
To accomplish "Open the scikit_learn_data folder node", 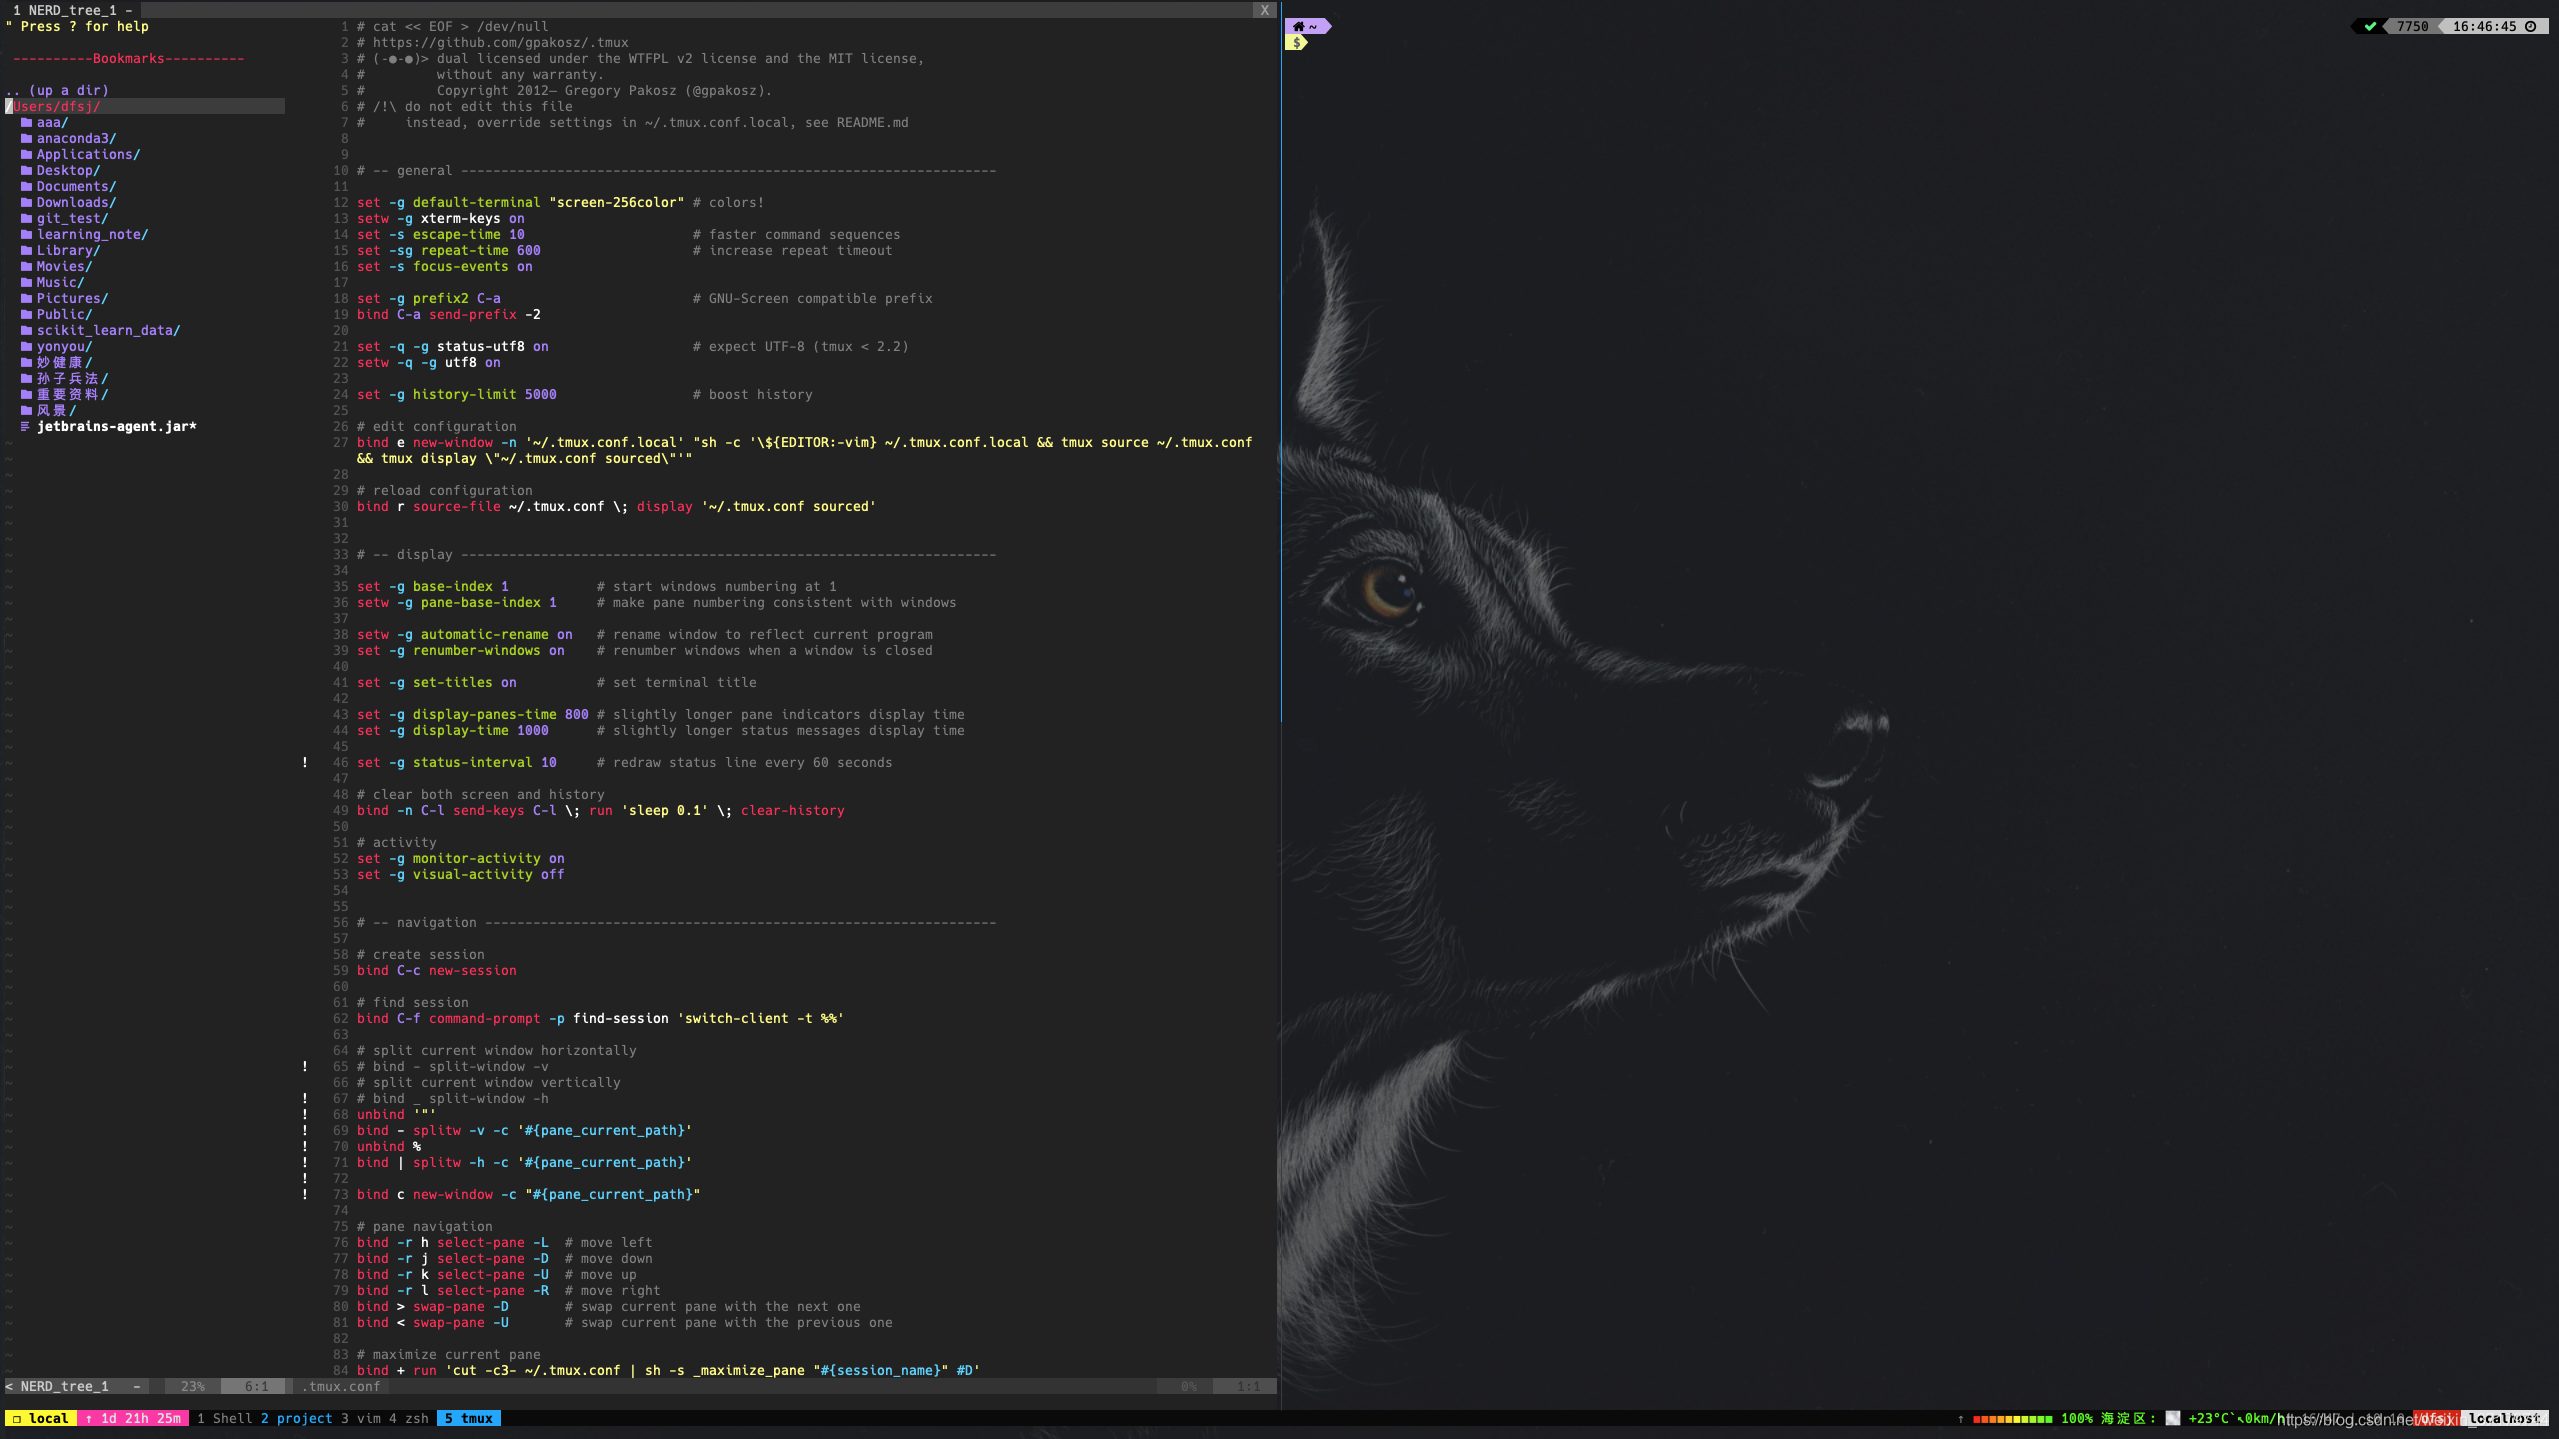I will point(108,331).
